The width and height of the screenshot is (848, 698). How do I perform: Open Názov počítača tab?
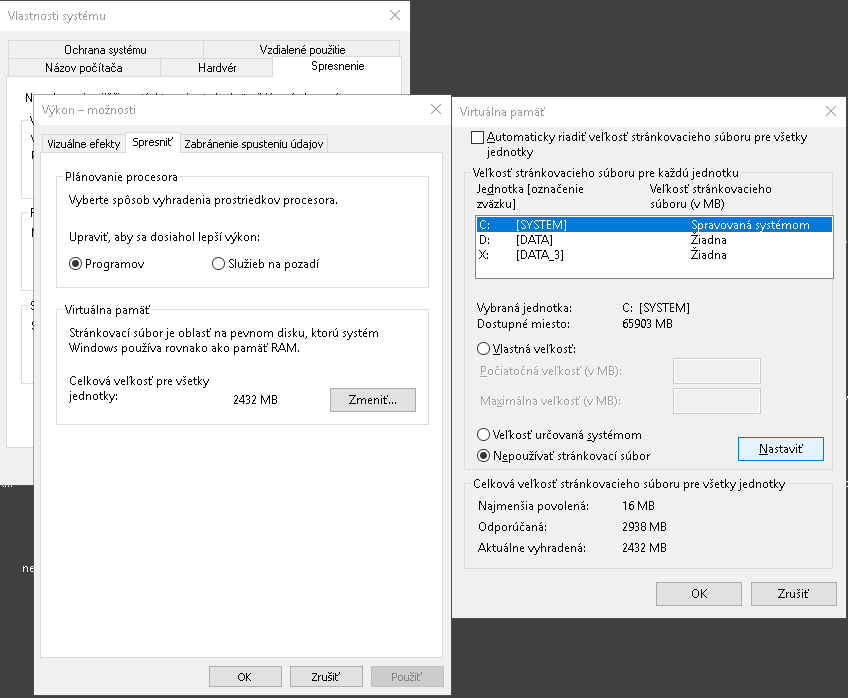[x=84, y=68]
